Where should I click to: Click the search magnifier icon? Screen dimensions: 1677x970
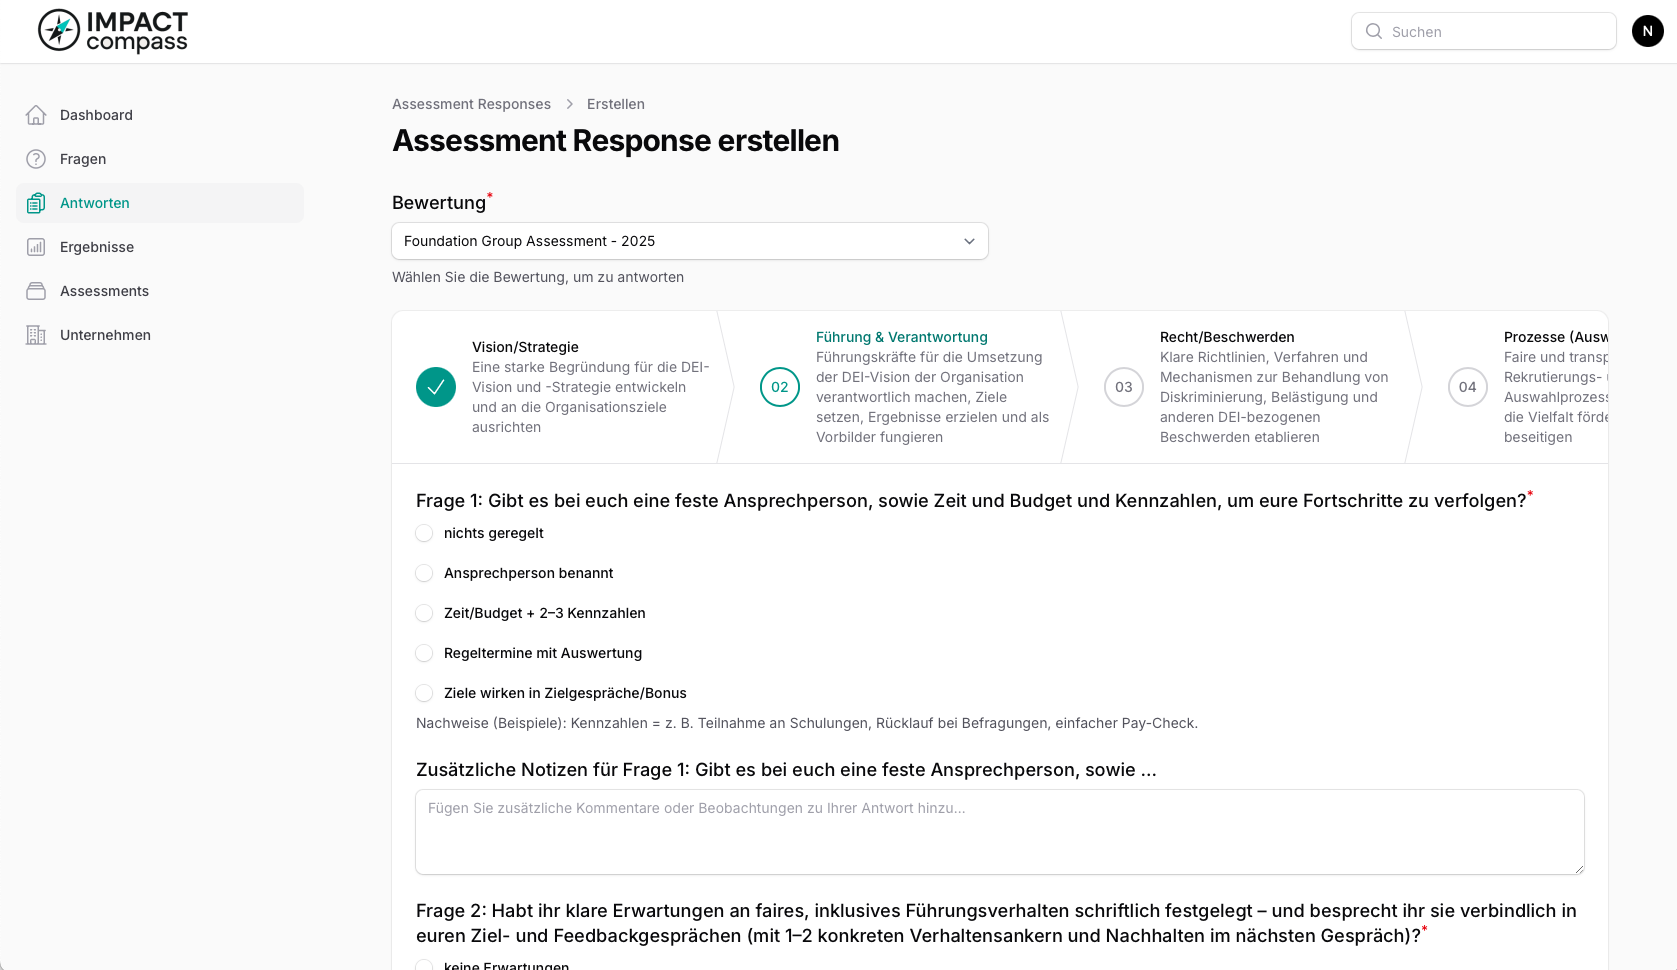(1374, 31)
